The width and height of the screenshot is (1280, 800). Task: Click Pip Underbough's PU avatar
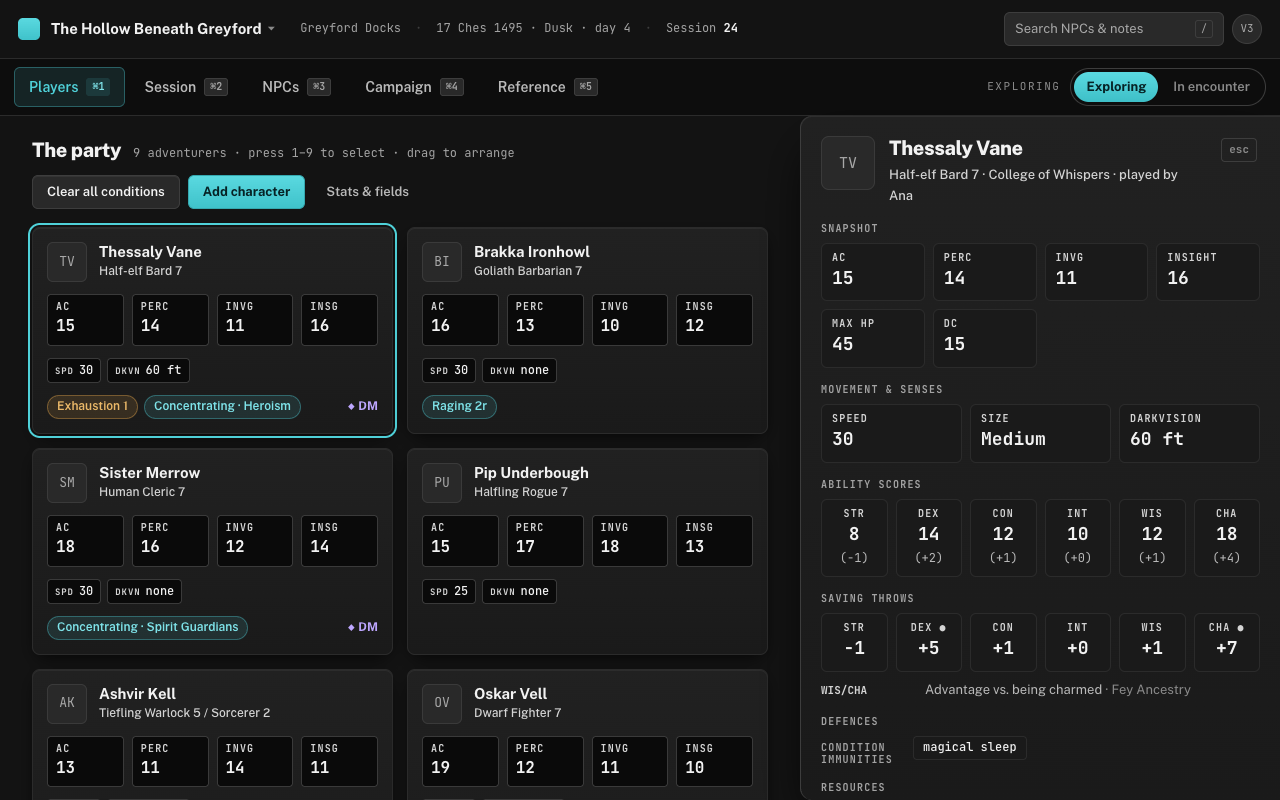point(442,483)
